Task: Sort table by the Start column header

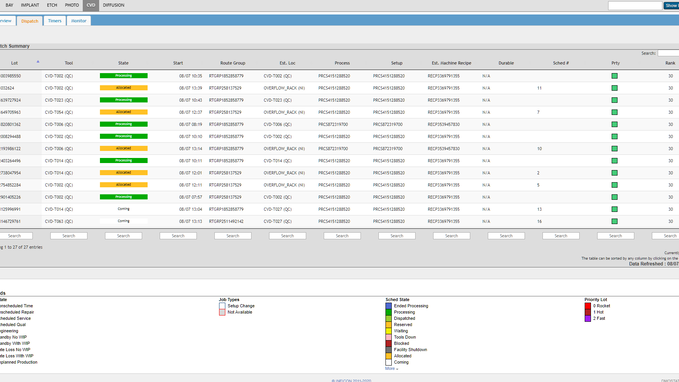Action: [x=178, y=63]
